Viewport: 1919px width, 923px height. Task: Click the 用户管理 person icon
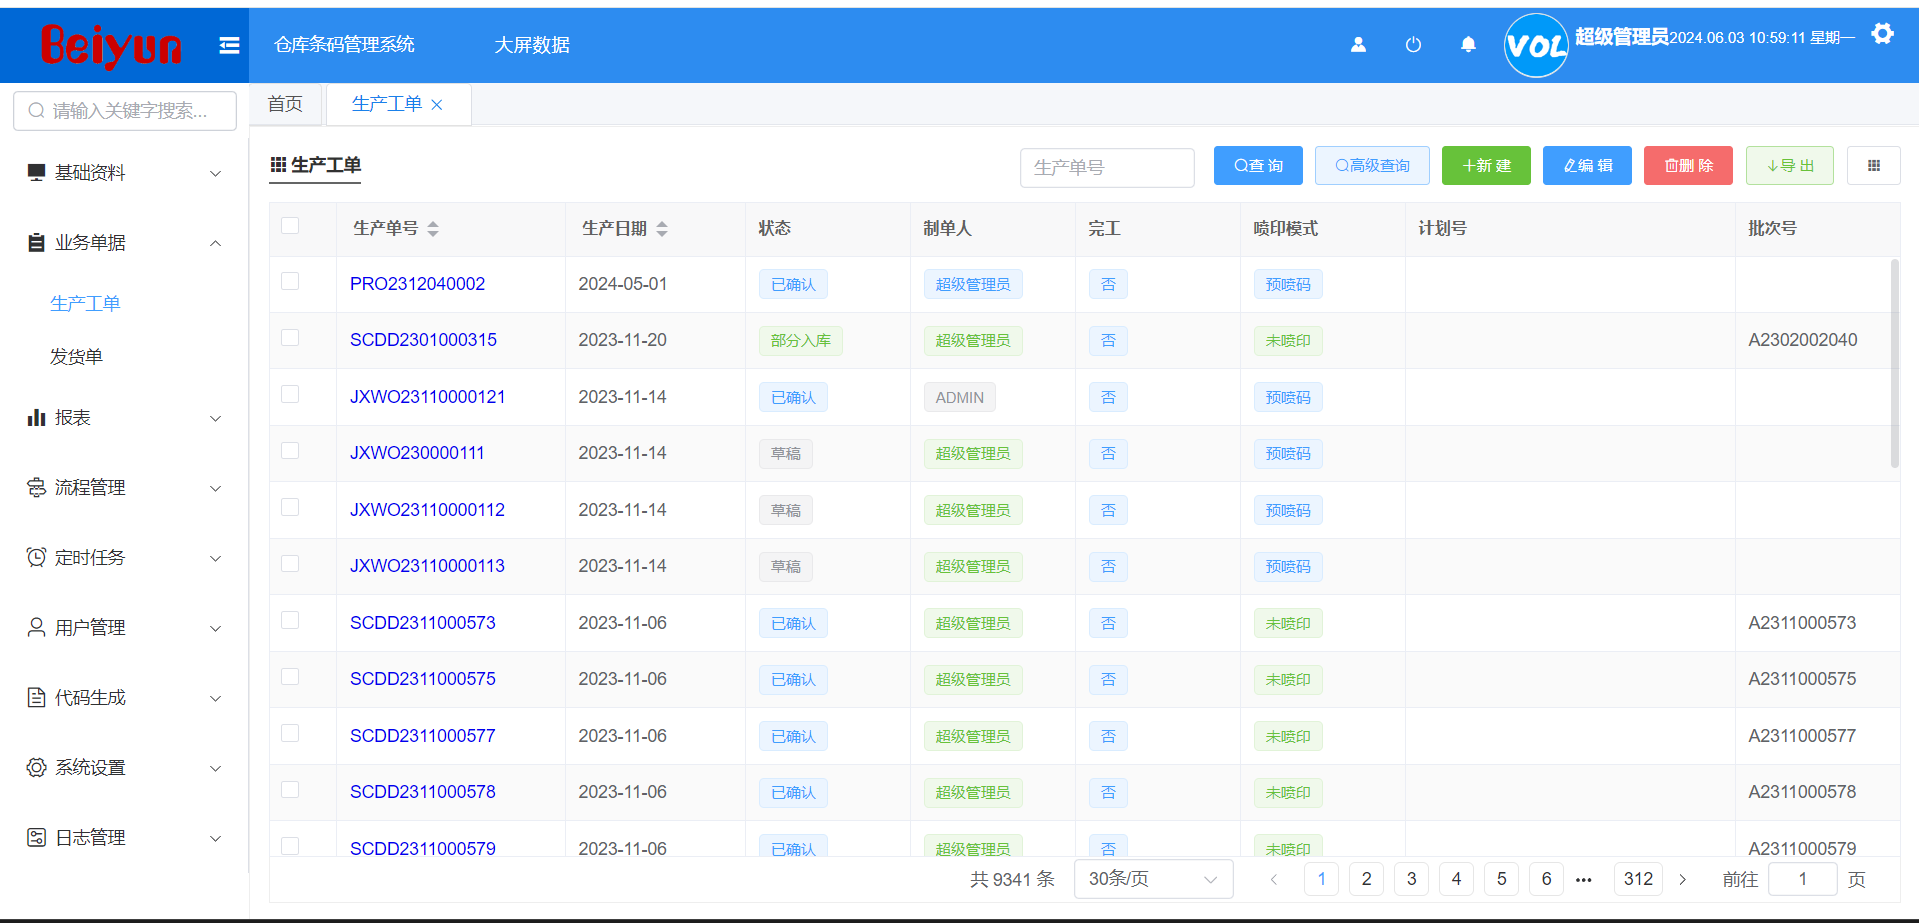pyautogui.click(x=36, y=628)
